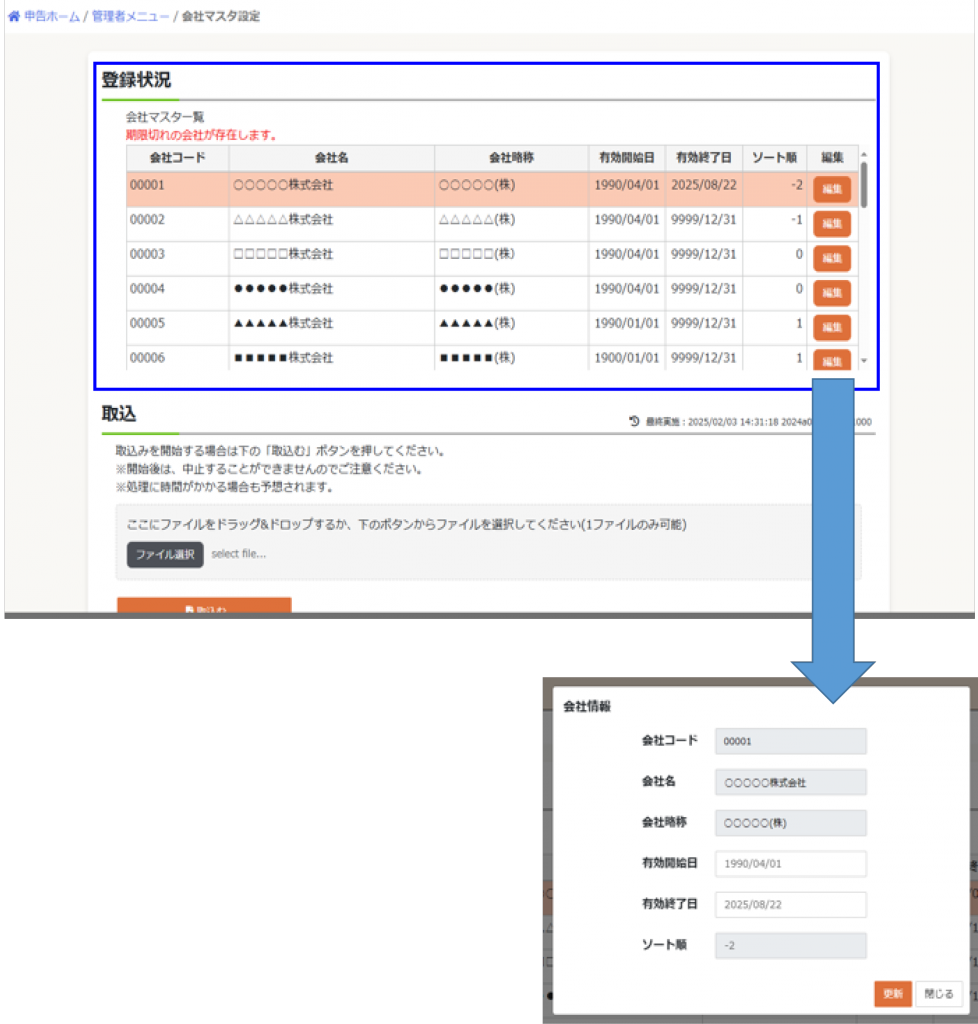
Task: Click the 会社コード field in the dialog
Action: click(791, 741)
